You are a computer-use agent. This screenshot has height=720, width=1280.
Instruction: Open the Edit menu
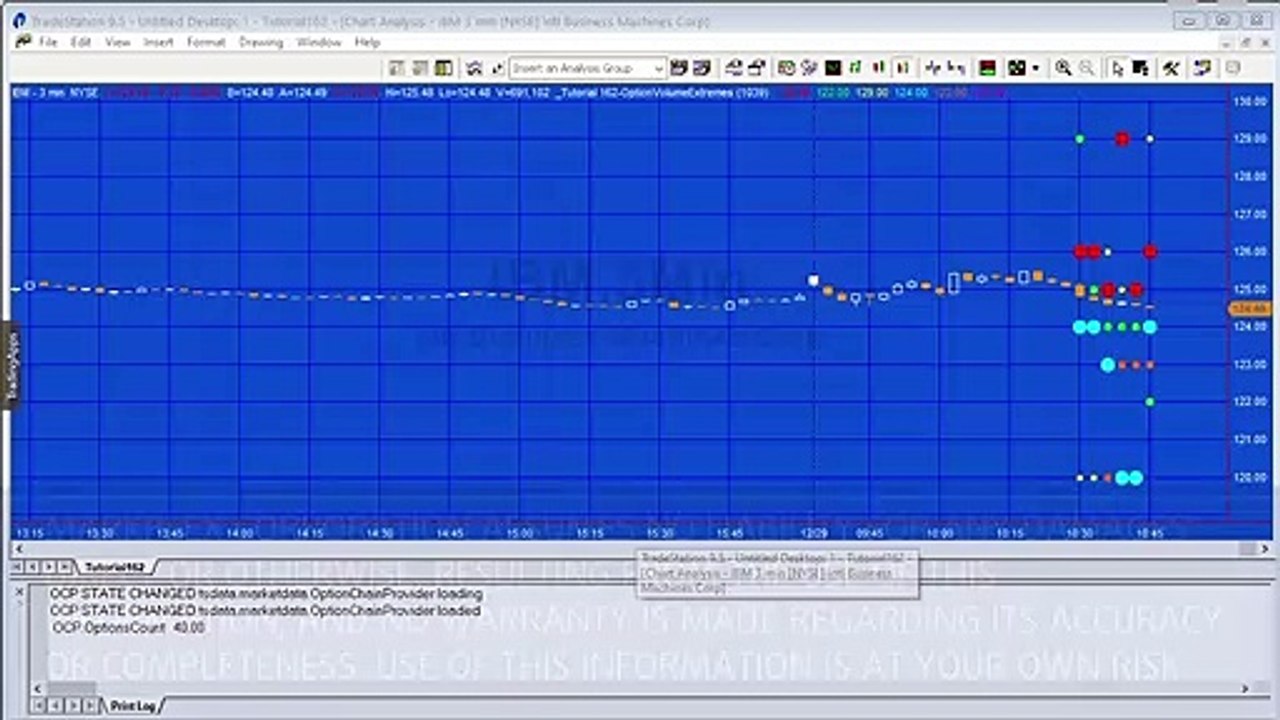[x=81, y=42]
